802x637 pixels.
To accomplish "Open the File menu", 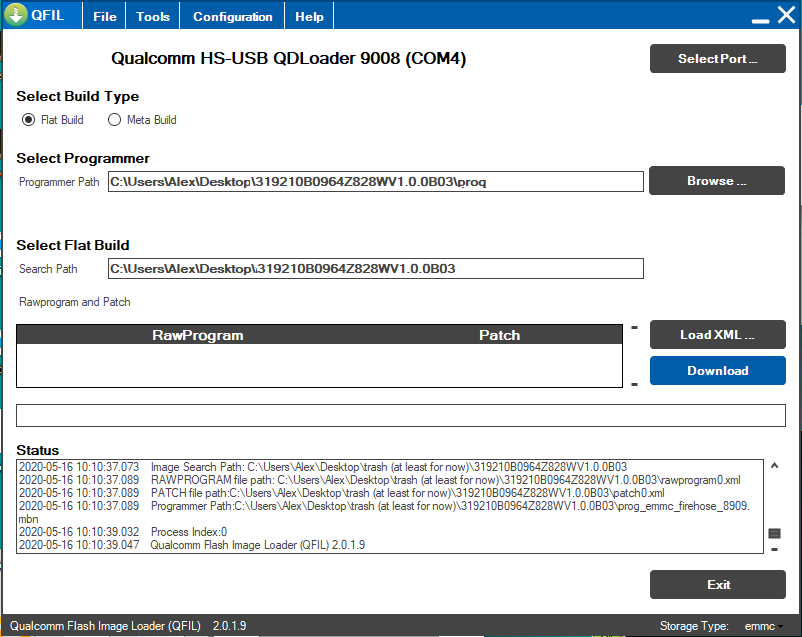I will coord(105,17).
